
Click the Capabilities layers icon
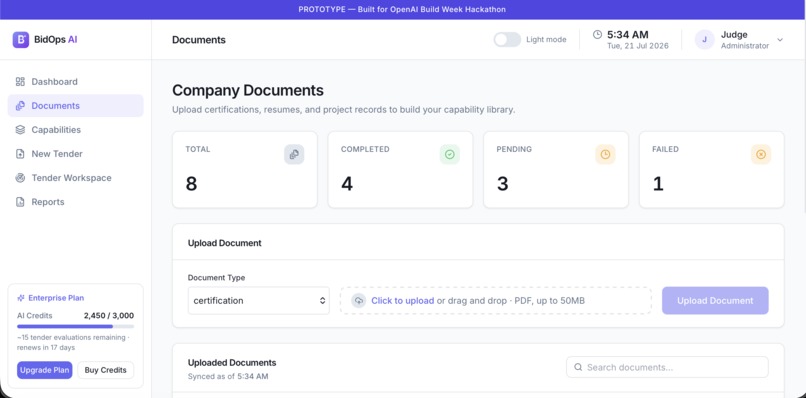[20, 130]
